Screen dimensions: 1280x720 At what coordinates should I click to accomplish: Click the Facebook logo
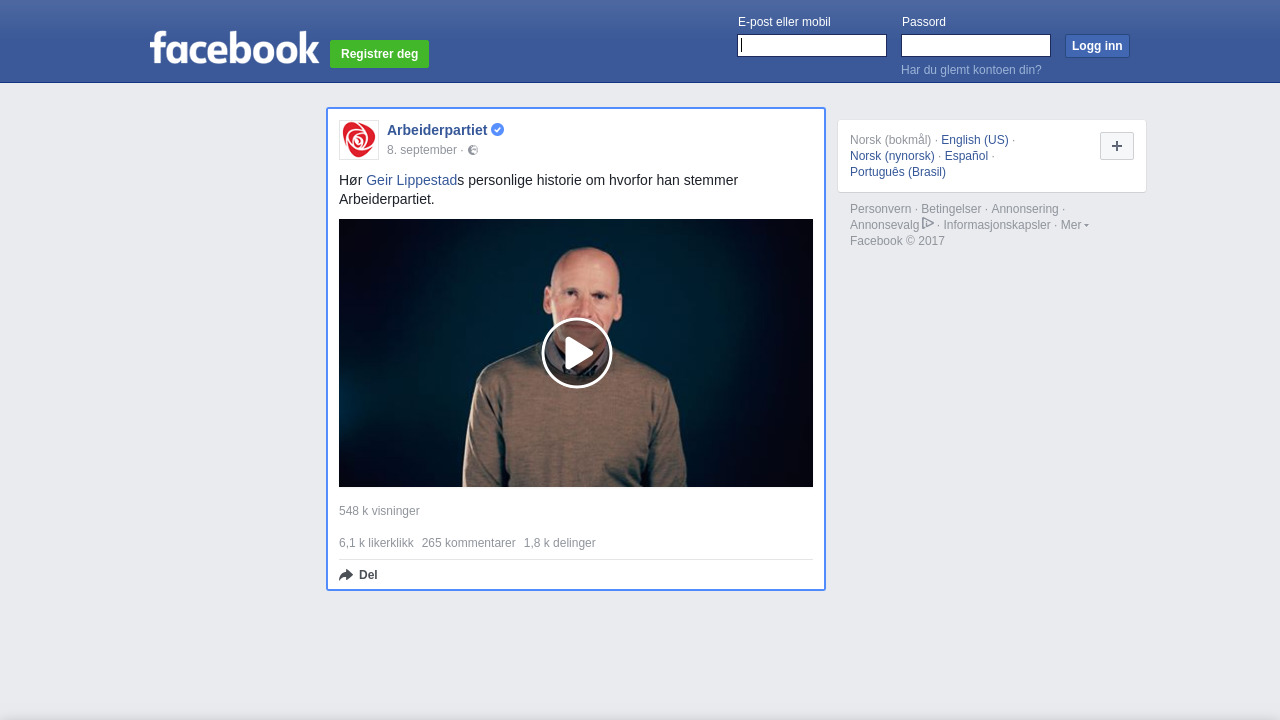[235, 47]
